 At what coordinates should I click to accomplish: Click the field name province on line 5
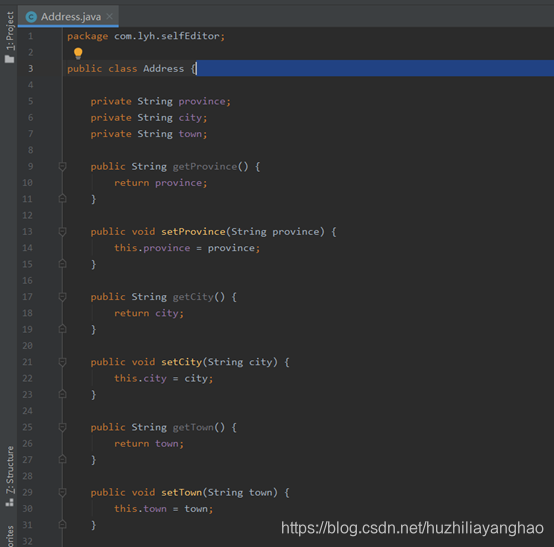coord(202,101)
